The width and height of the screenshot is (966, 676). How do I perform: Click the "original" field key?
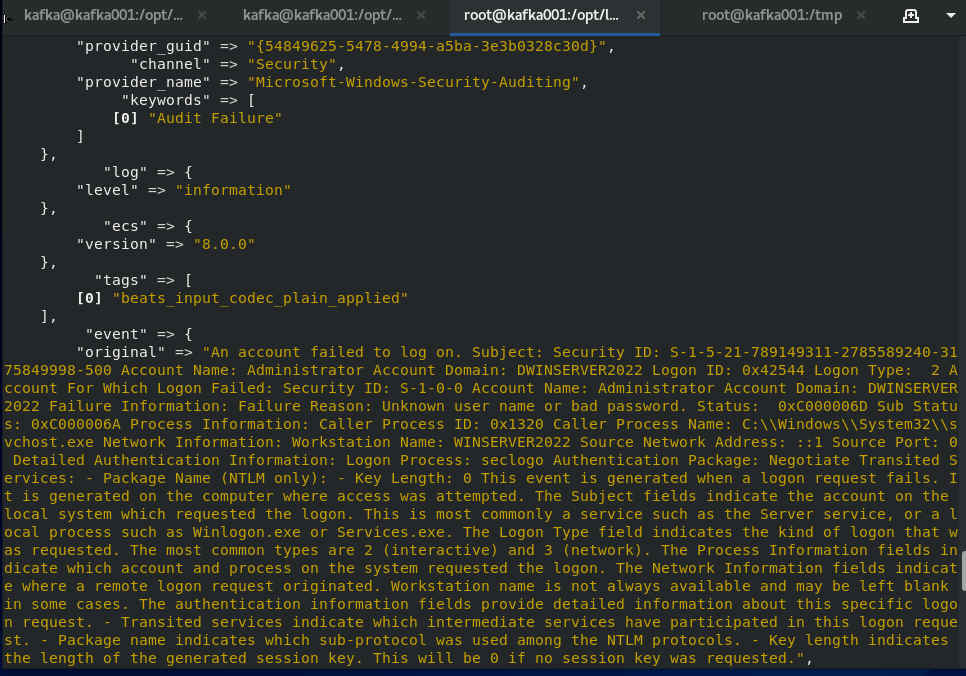tap(121, 352)
